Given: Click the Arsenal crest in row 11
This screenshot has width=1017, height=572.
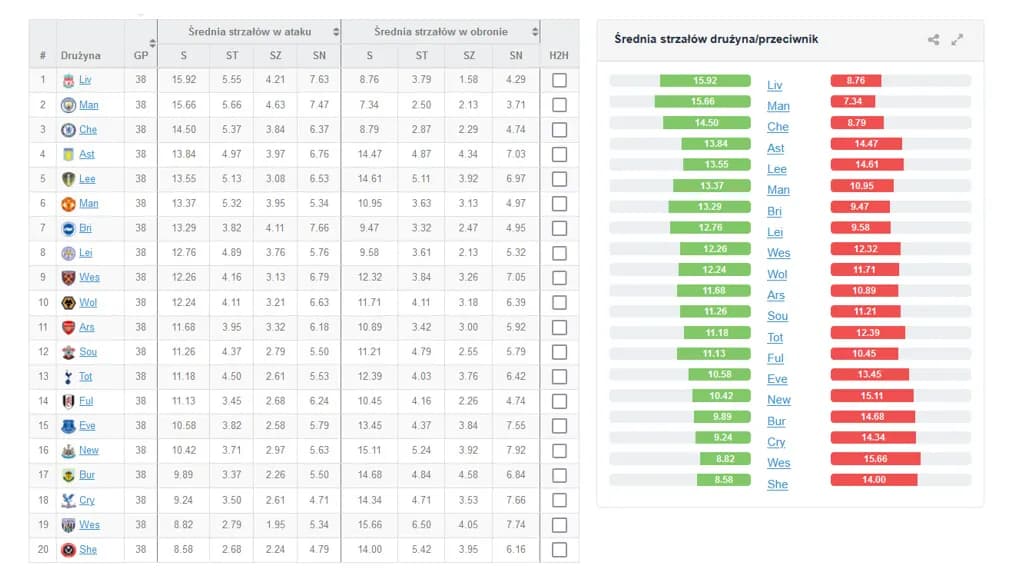Looking at the screenshot, I should pyautogui.click(x=68, y=327).
